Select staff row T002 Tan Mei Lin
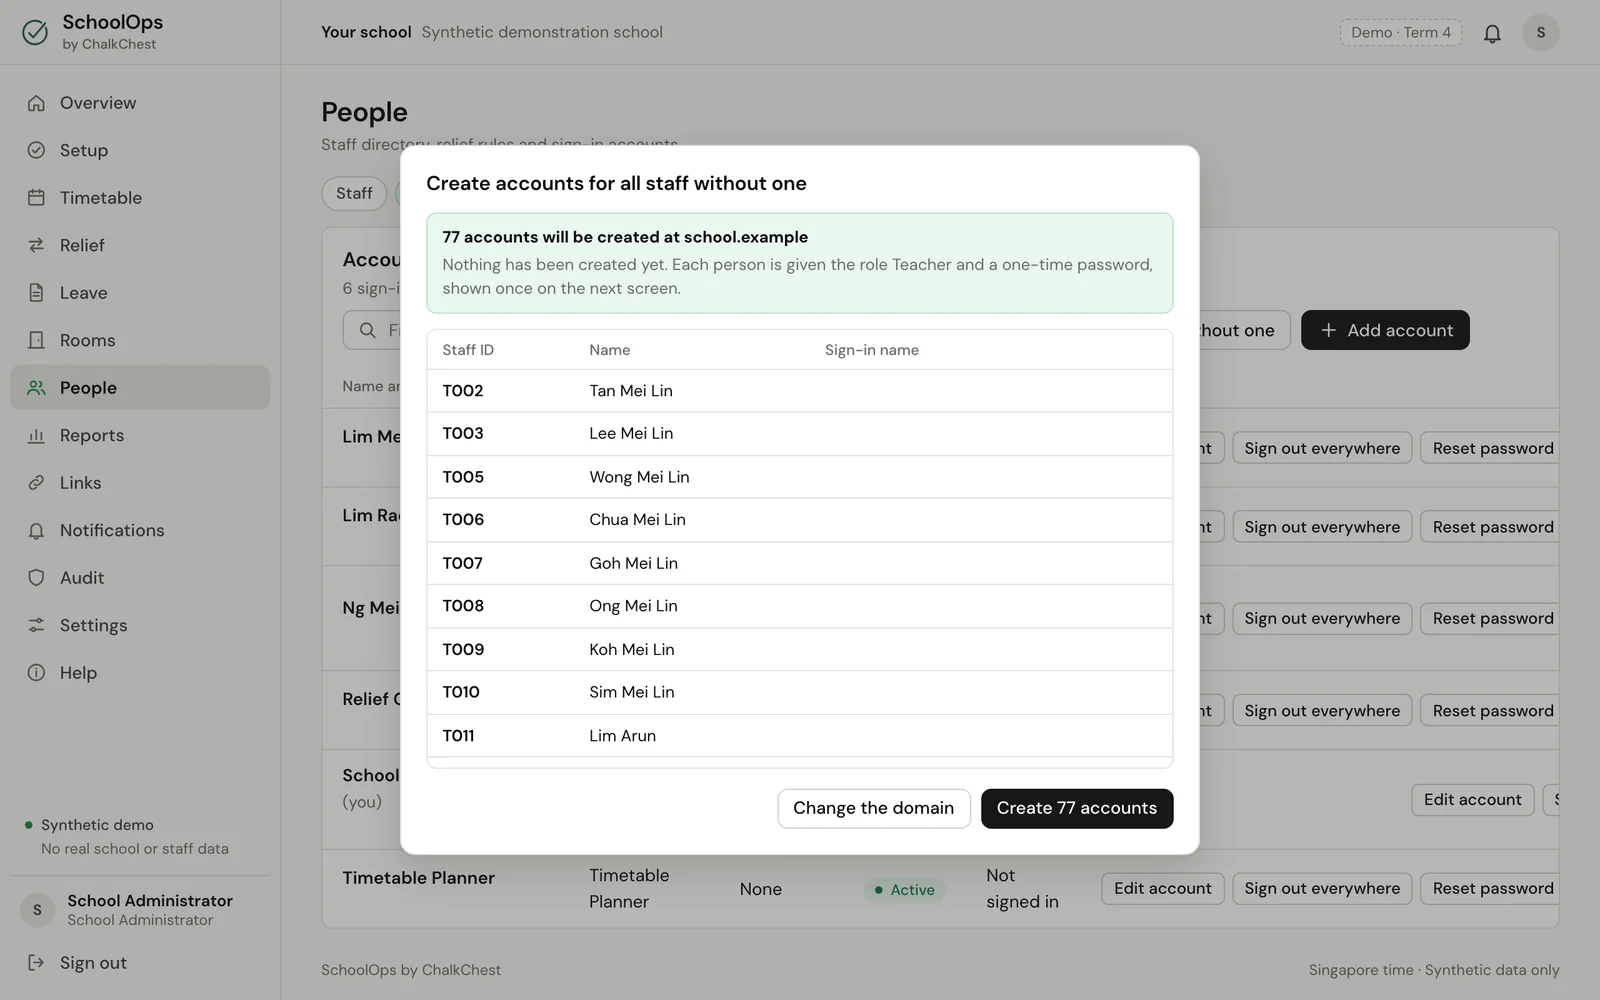1600x1000 pixels. pyautogui.click(x=800, y=391)
